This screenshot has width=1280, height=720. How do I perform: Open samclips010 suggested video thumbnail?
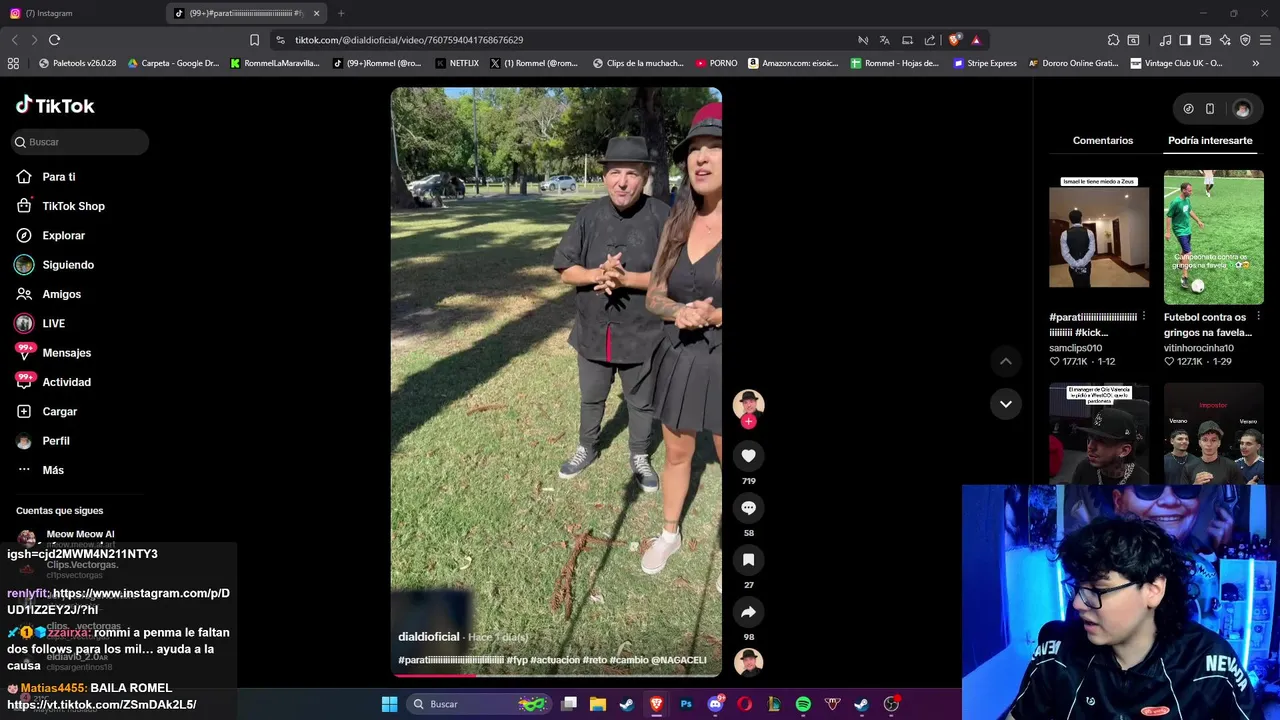1099,237
